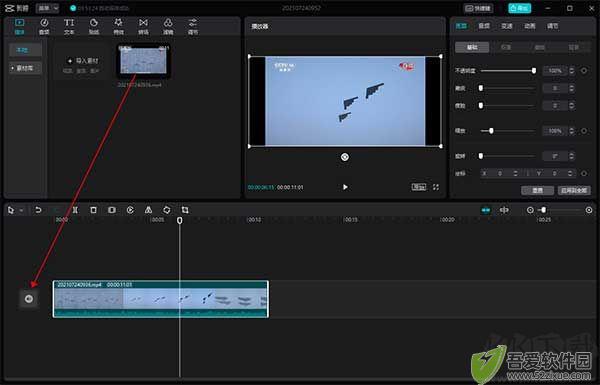Switch to the 变速 speed tab

tap(507, 26)
